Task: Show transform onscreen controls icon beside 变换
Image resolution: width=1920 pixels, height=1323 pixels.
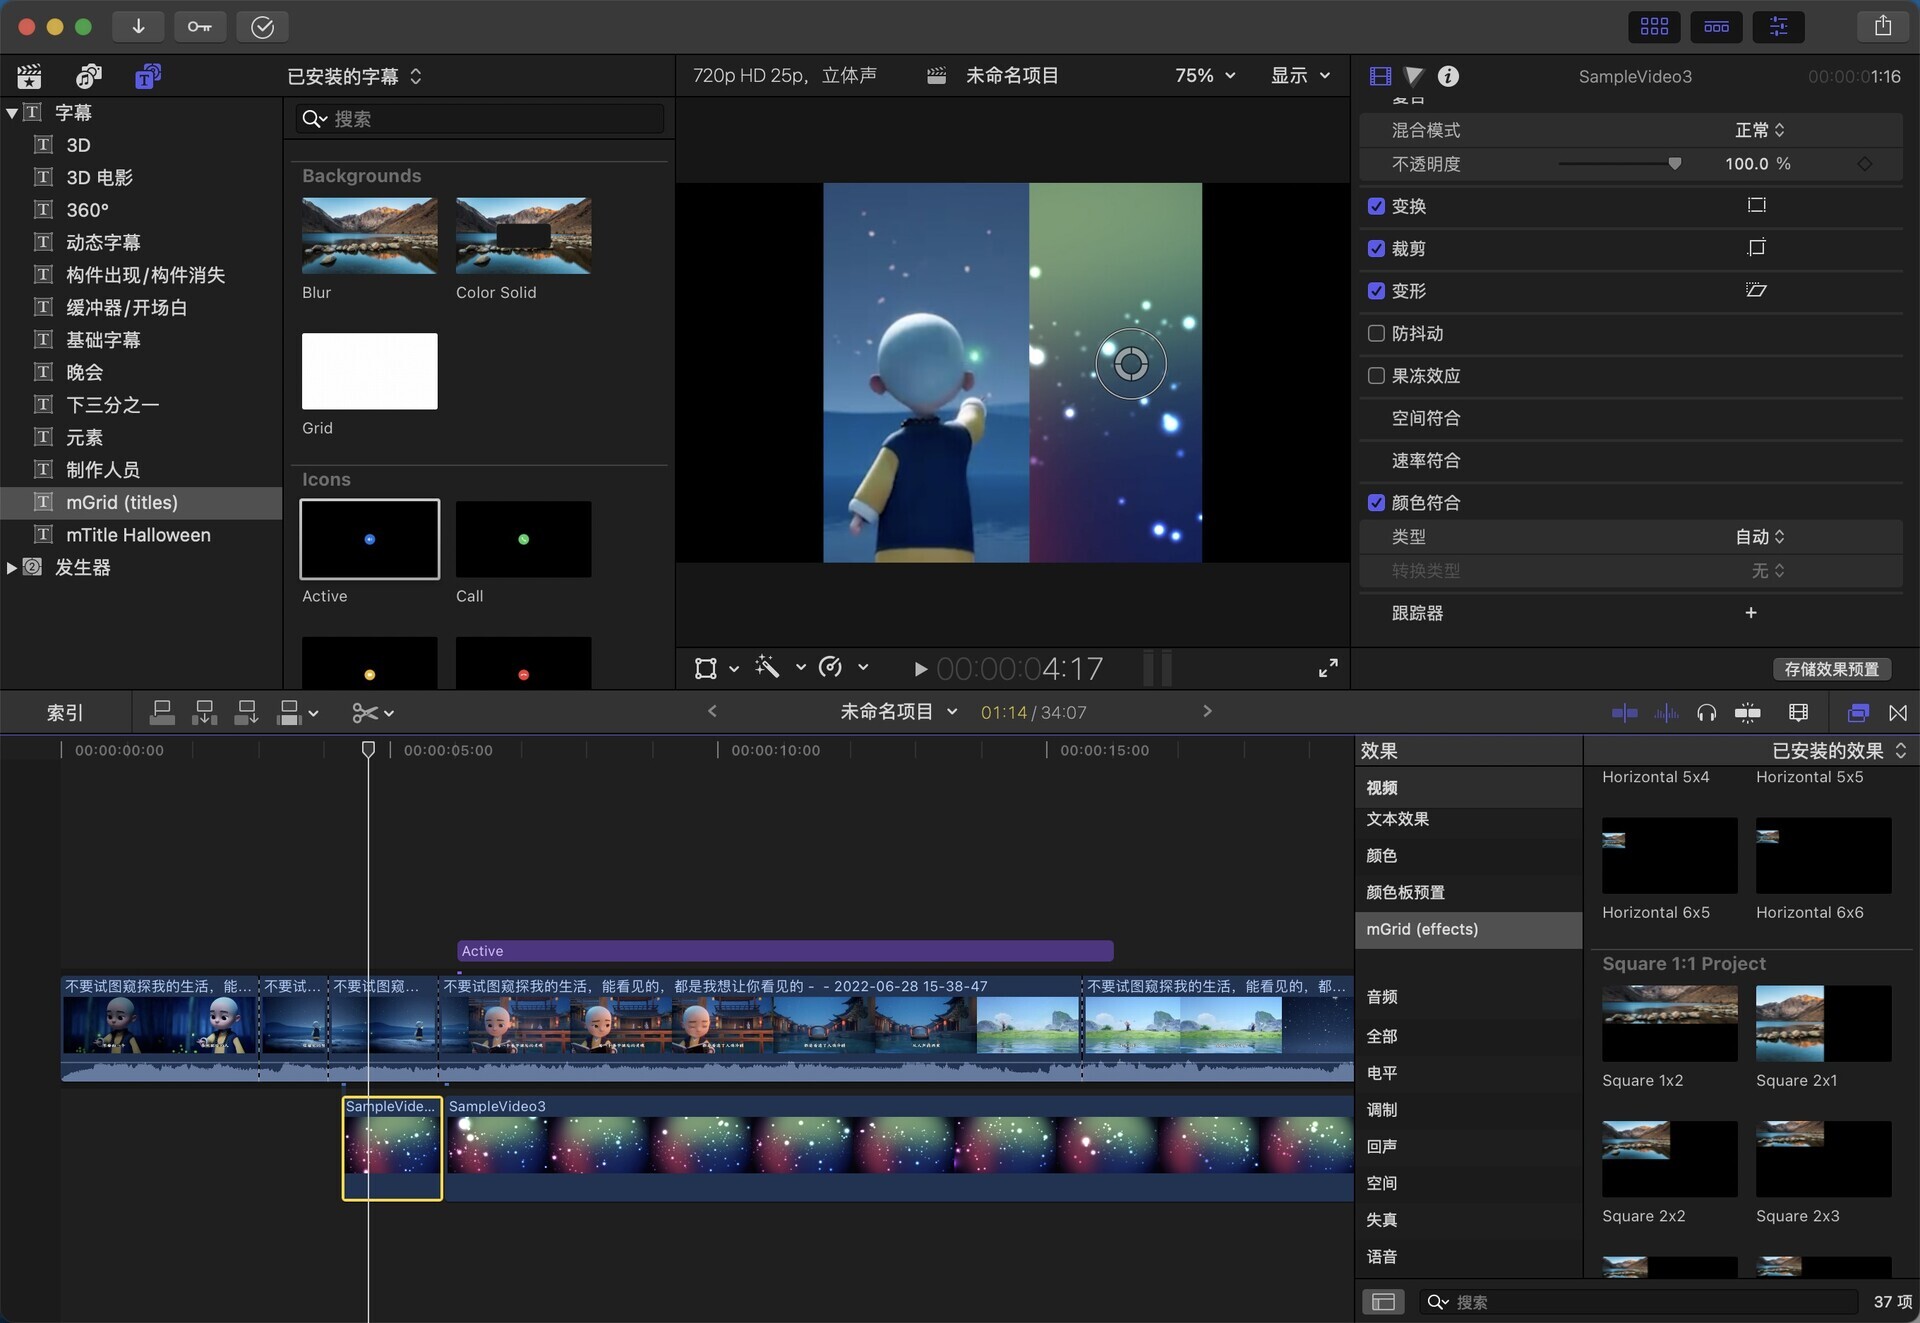Action: tap(1756, 205)
